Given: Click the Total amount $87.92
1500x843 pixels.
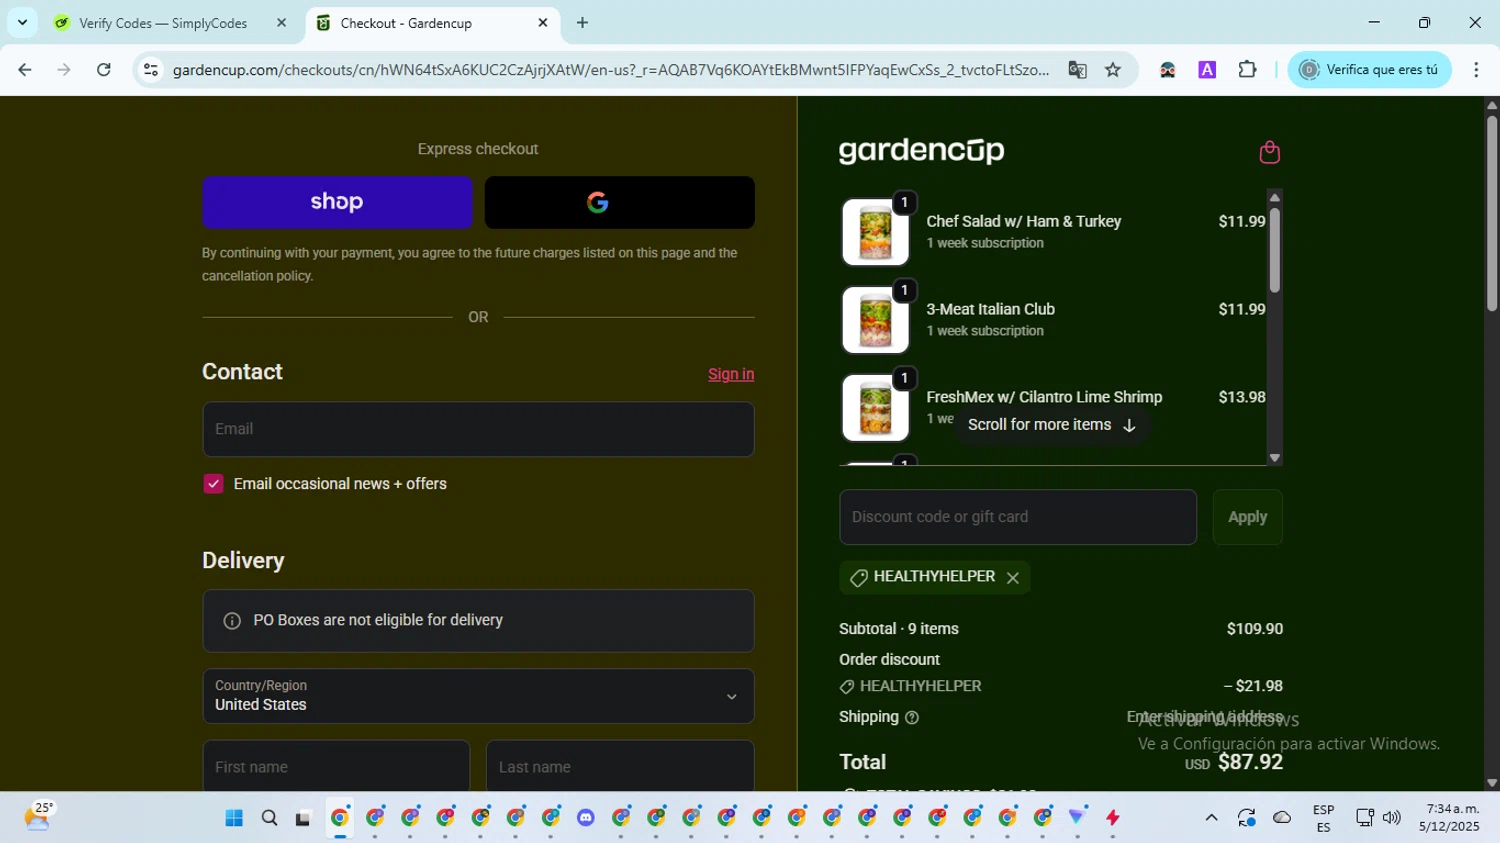Looking at the screenshot, I should coord(1250,762).
